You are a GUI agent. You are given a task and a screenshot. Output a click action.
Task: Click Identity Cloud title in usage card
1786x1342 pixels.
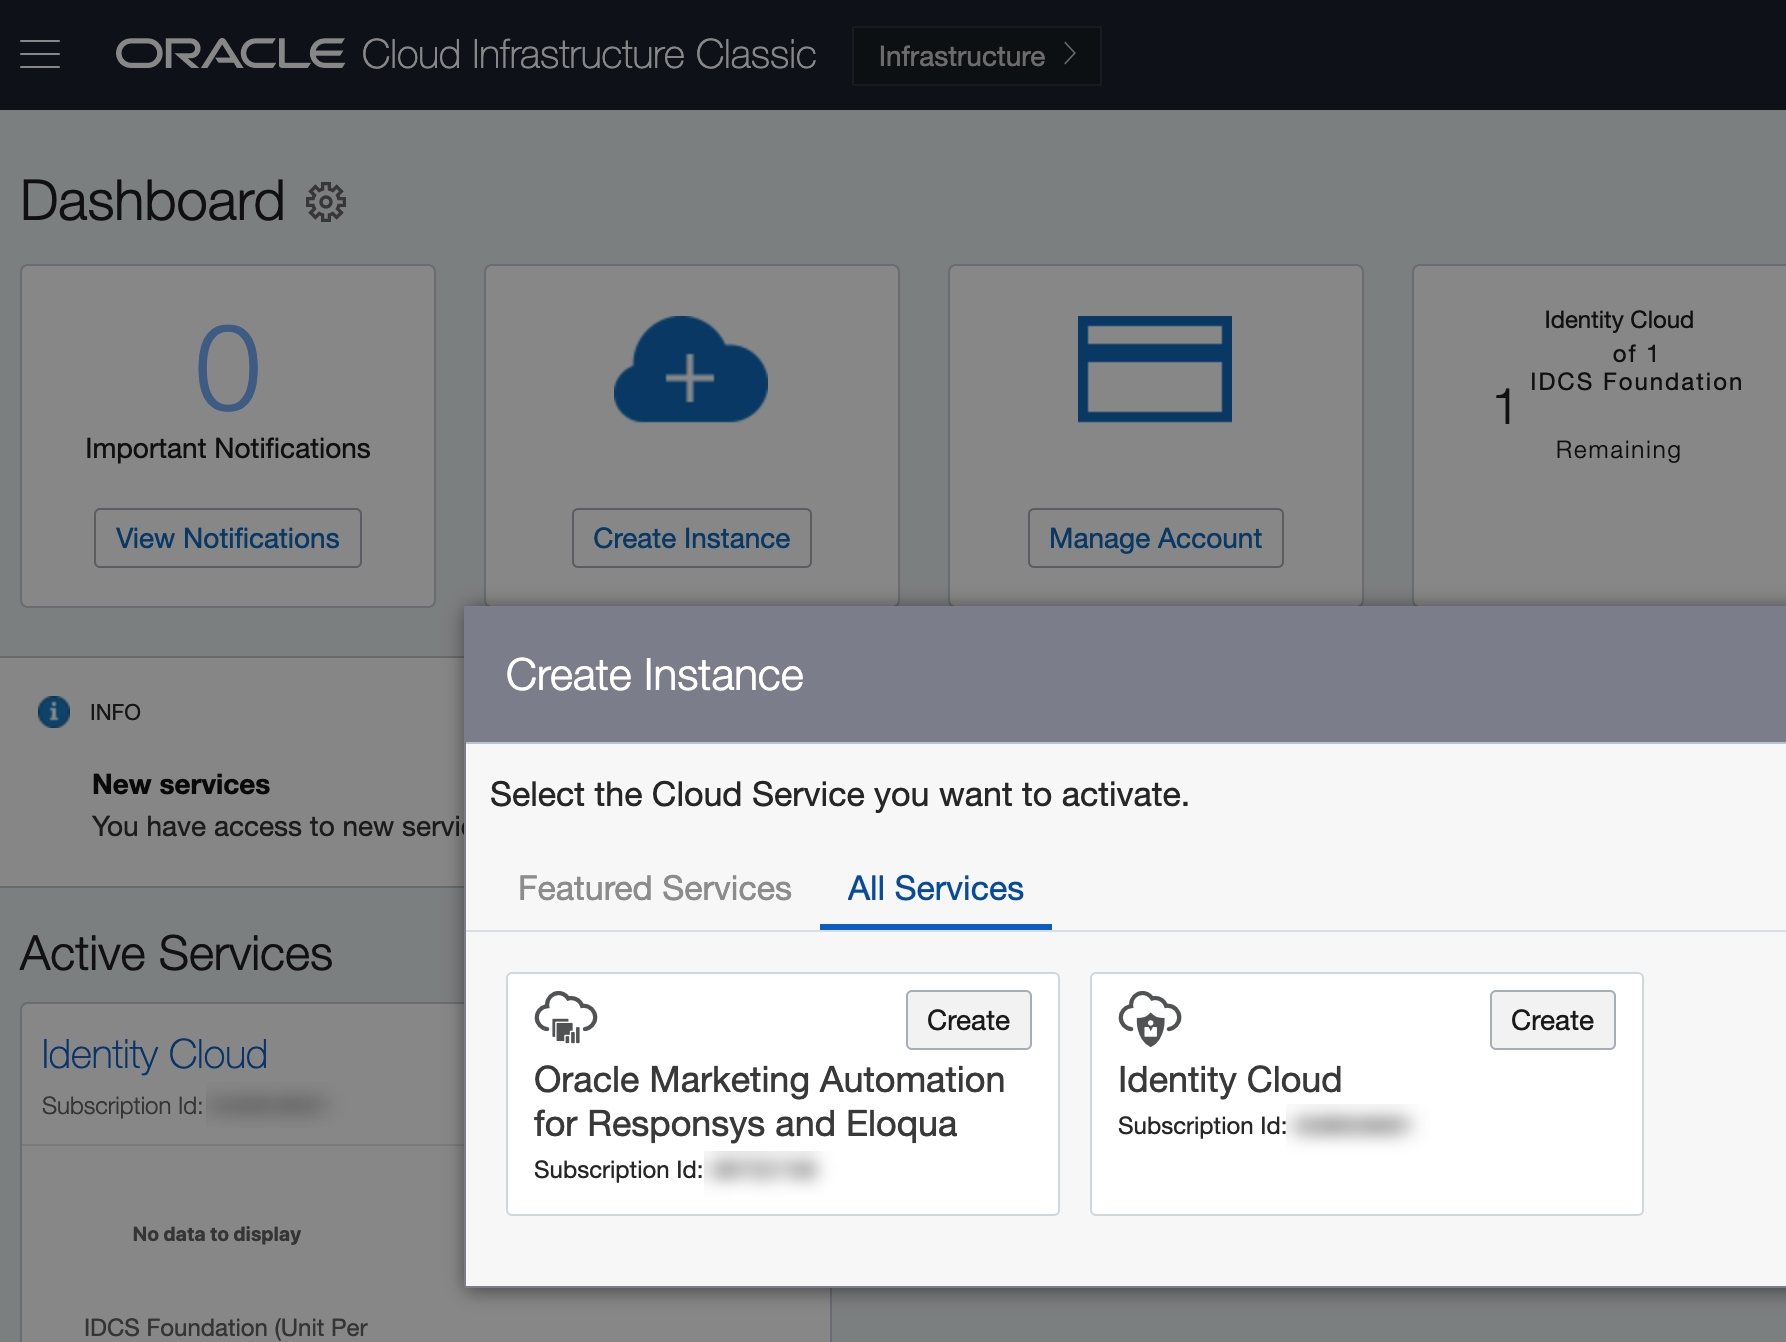[1619, 320]
